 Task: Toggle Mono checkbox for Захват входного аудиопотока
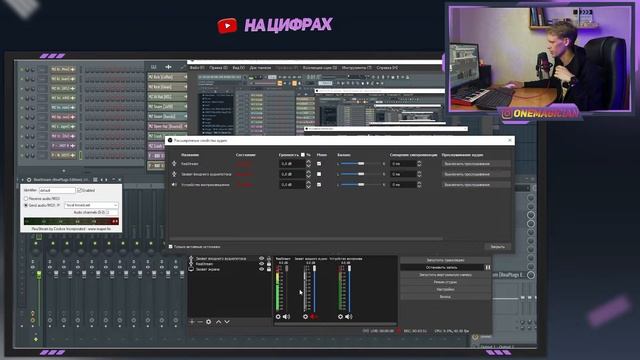click(x=319, y=174)
